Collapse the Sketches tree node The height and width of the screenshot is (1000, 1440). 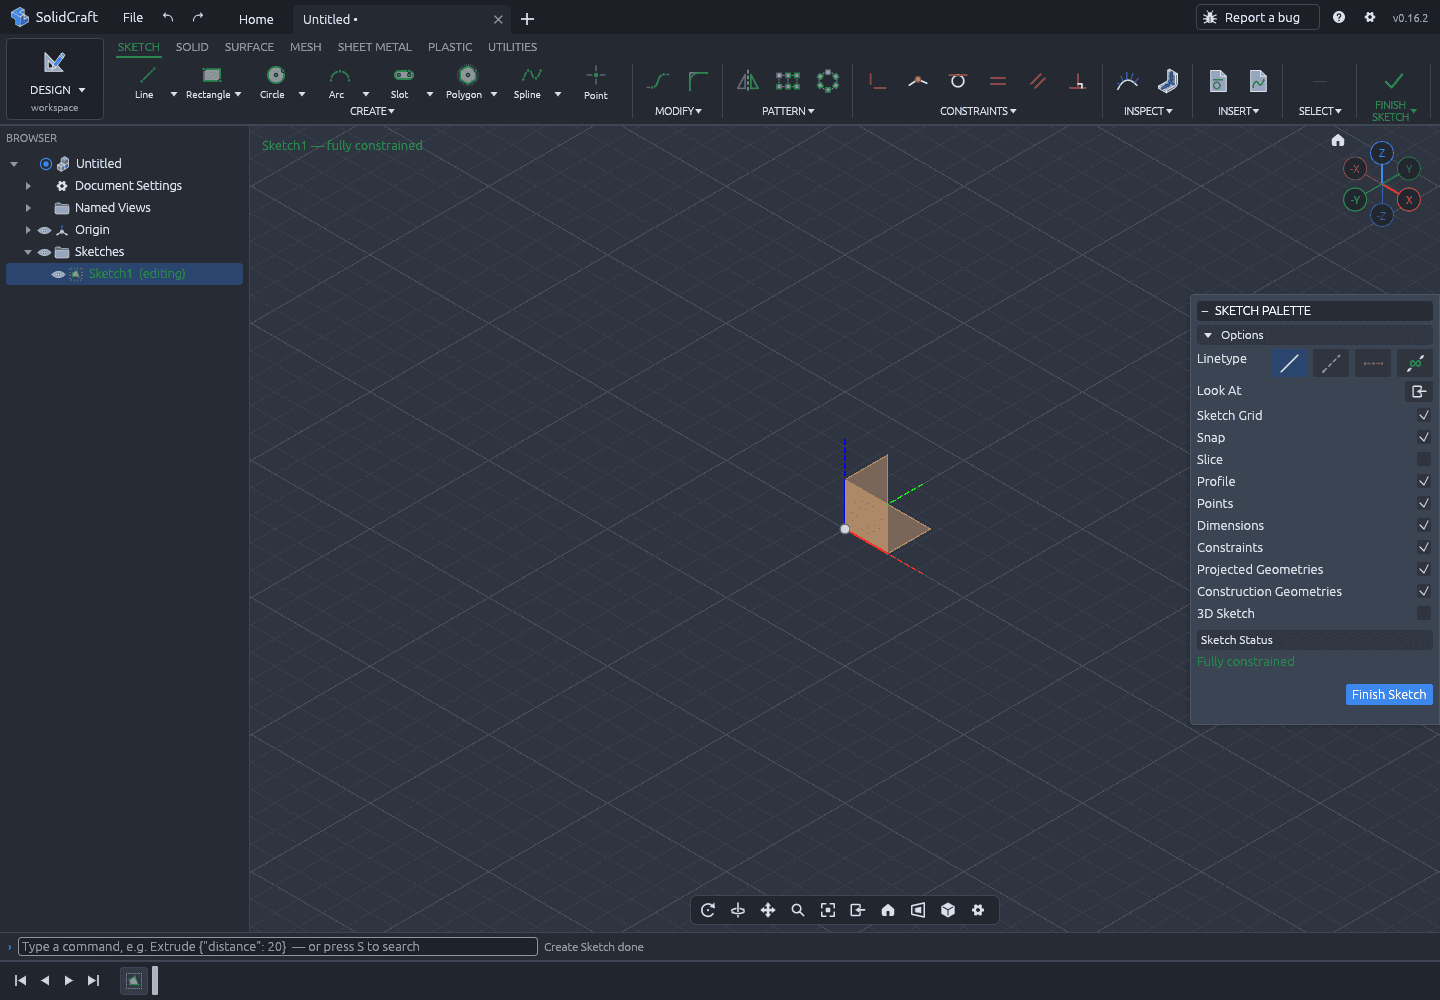click(x=28, y=252)
